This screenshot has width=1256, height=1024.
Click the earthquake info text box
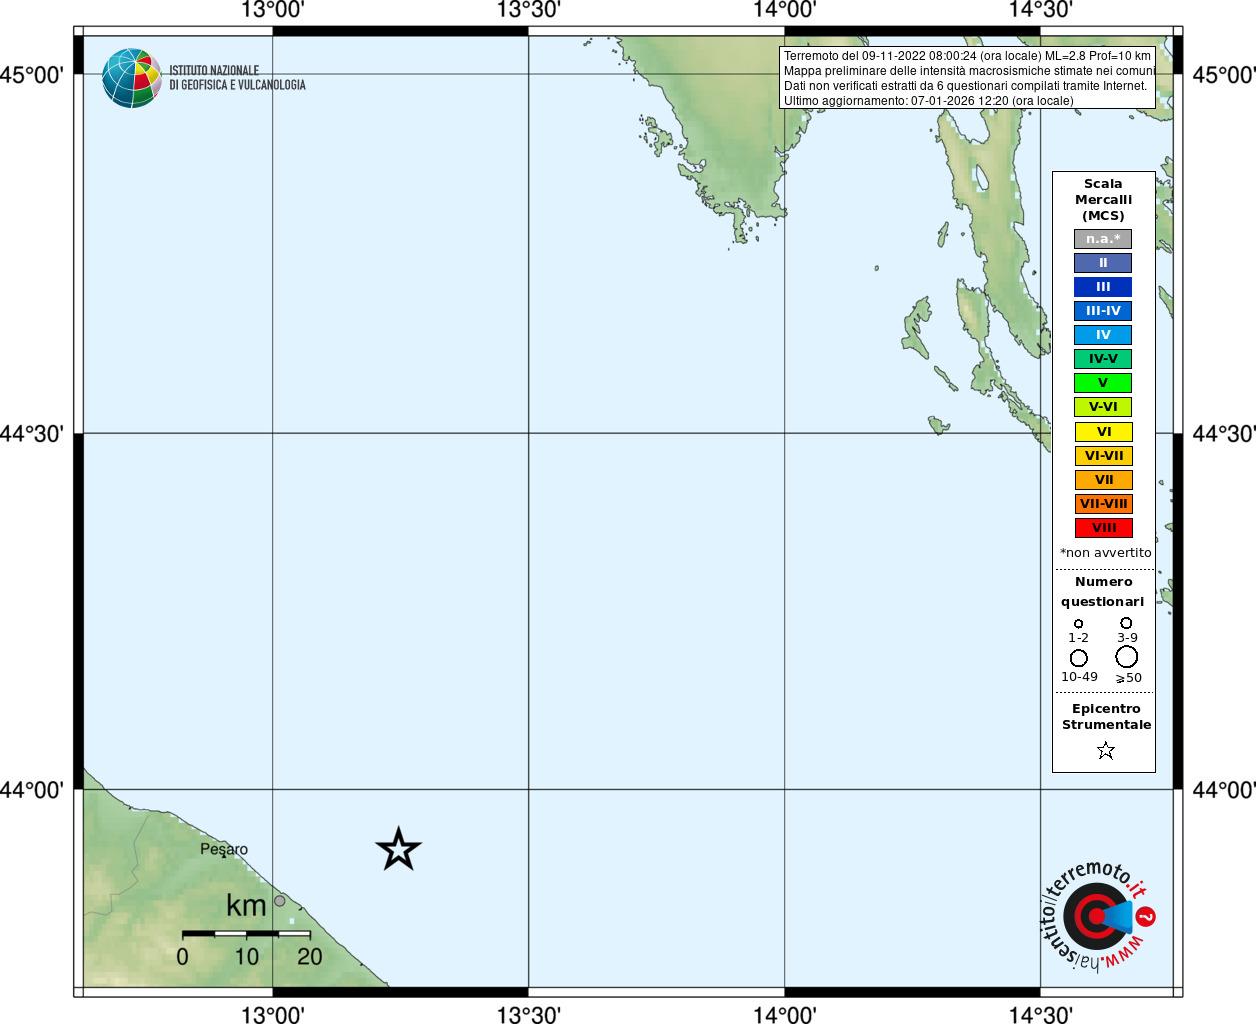coord(967,78)
